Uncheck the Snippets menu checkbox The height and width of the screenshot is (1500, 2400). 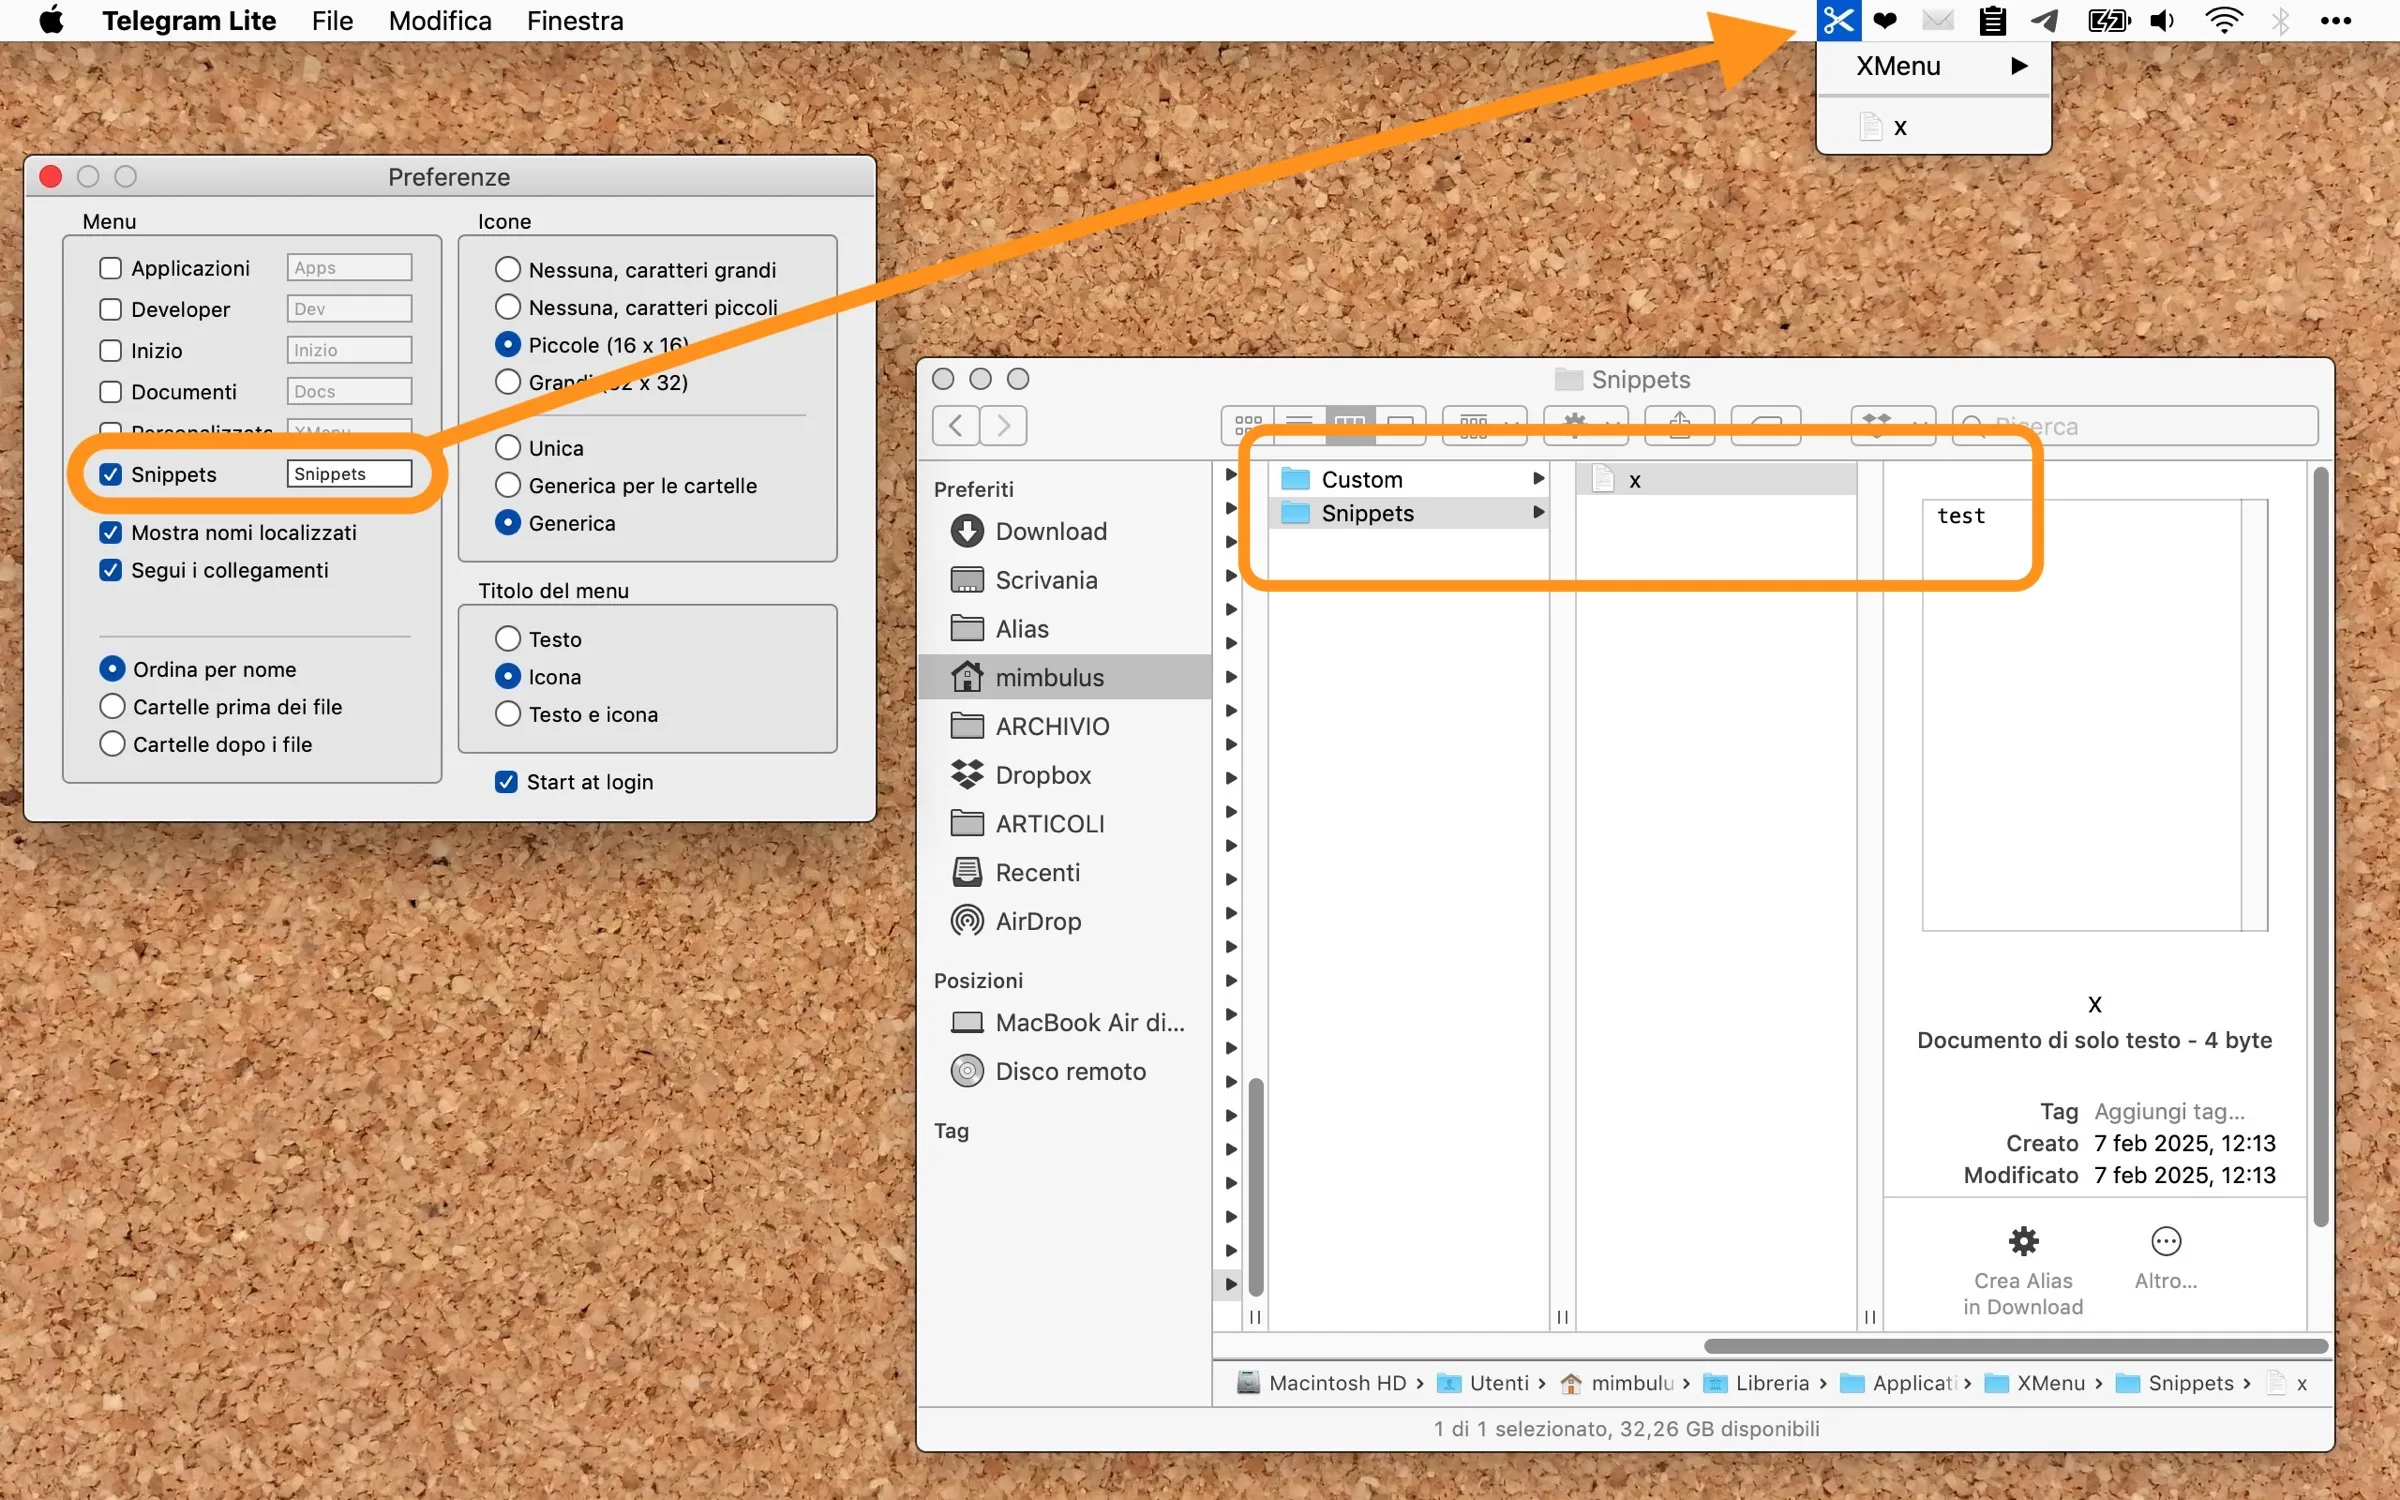pos(111,474)
